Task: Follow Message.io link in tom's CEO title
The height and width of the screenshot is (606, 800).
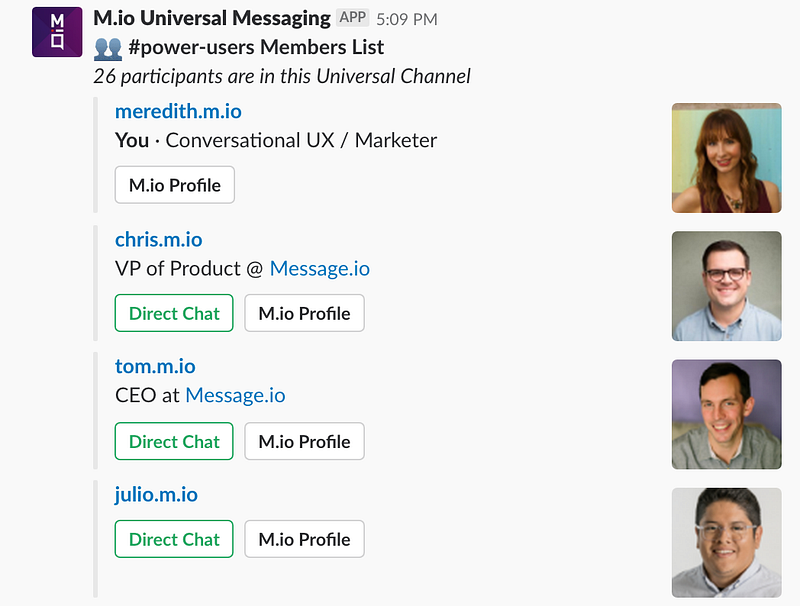Action: 235,395
